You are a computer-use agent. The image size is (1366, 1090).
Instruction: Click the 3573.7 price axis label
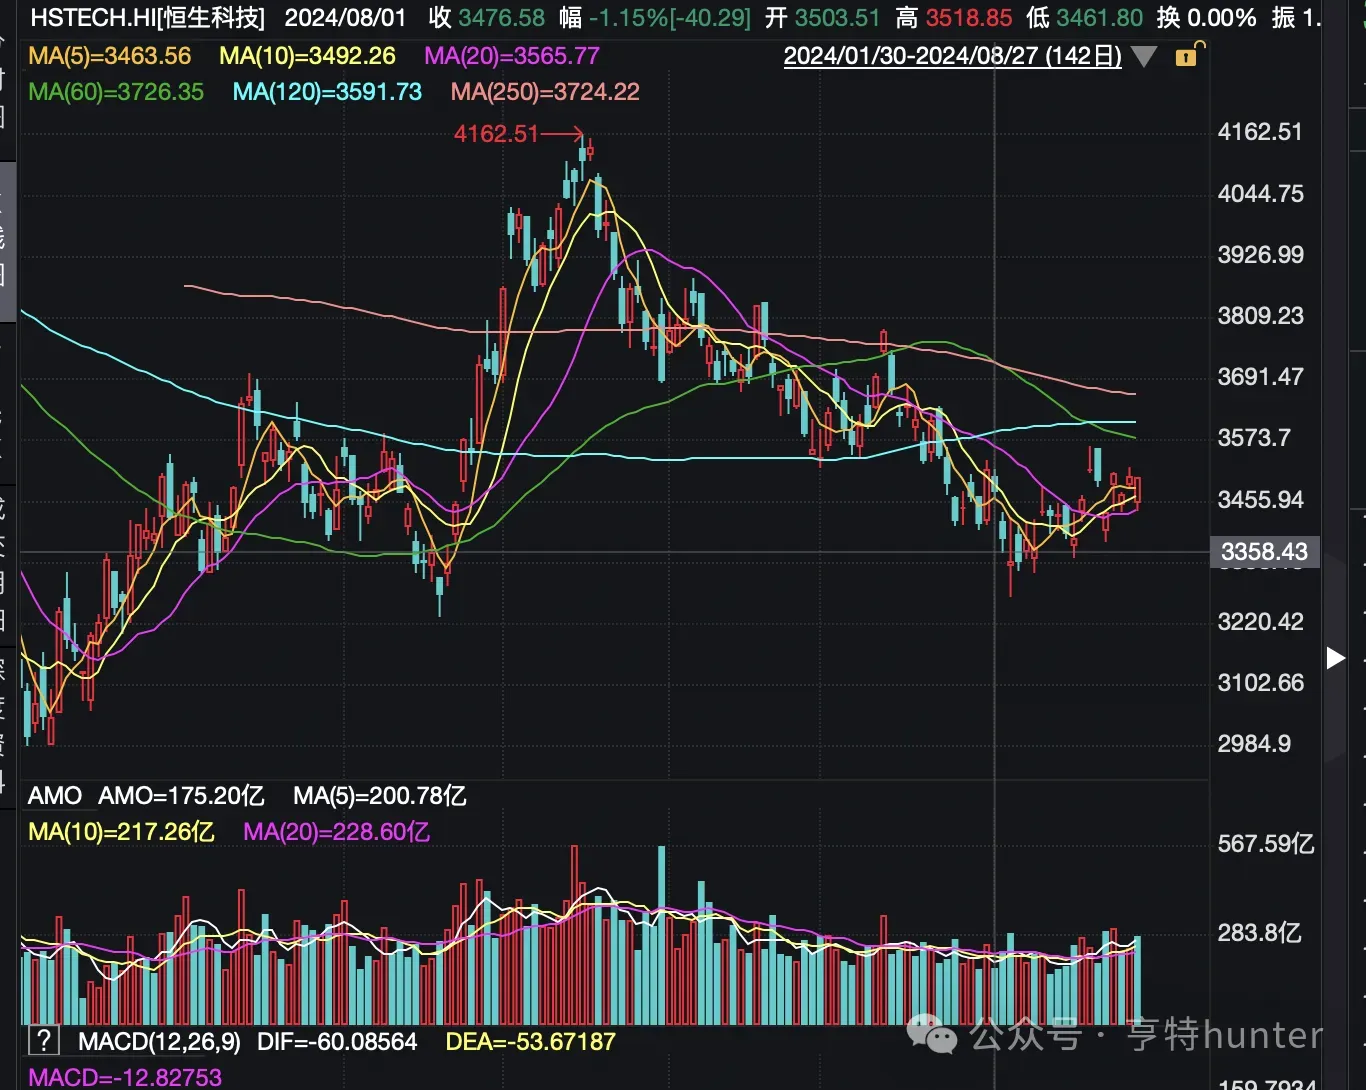point(1254,438)
